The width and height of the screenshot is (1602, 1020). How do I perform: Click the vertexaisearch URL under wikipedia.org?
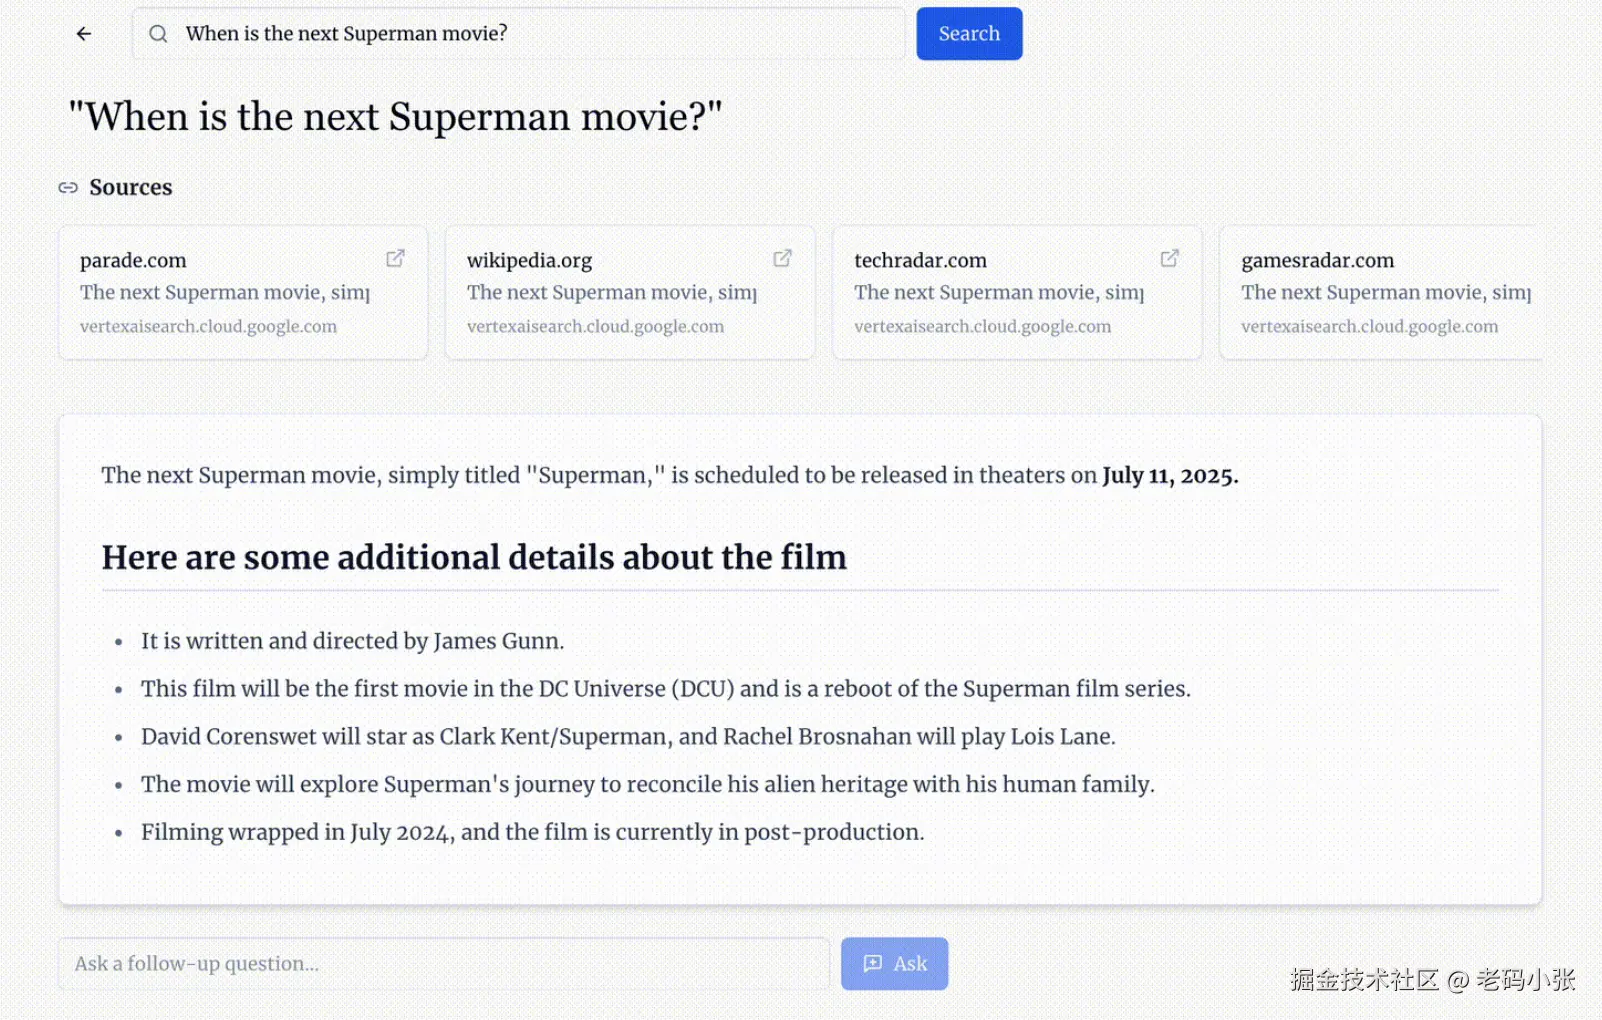coord(595,327)
